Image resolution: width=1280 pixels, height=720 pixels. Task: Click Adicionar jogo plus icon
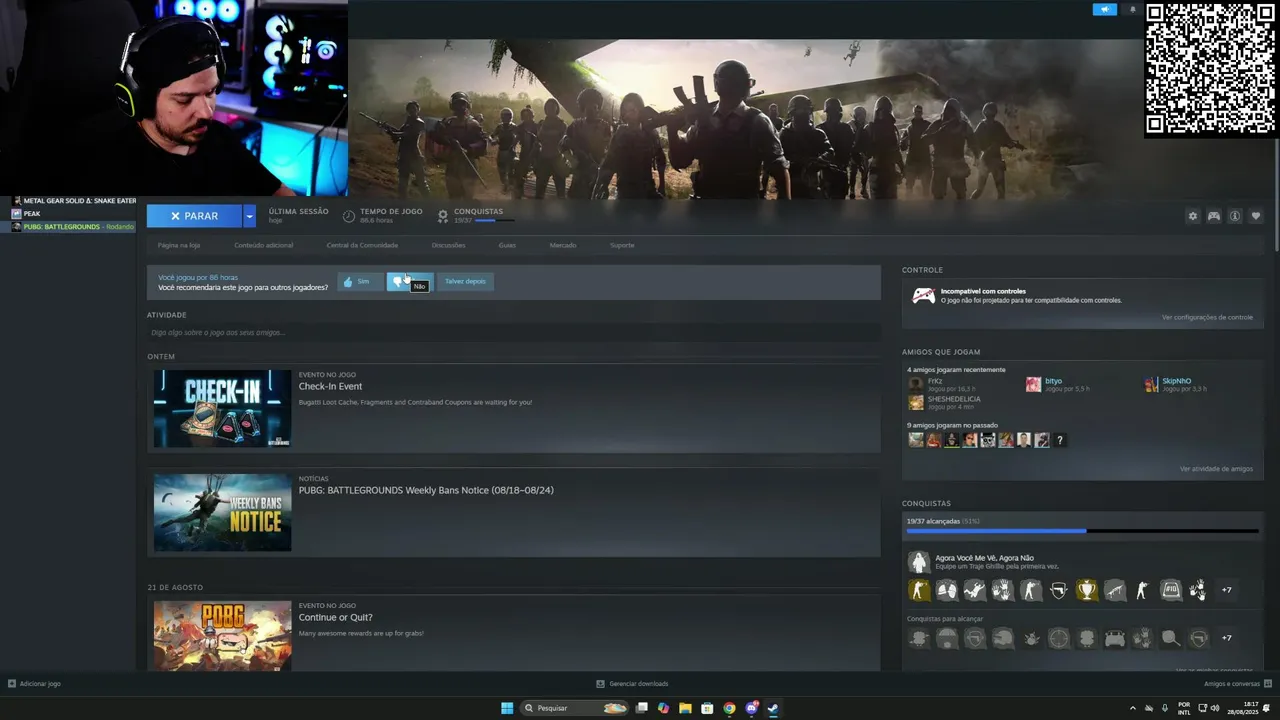[x=12, y=684]
